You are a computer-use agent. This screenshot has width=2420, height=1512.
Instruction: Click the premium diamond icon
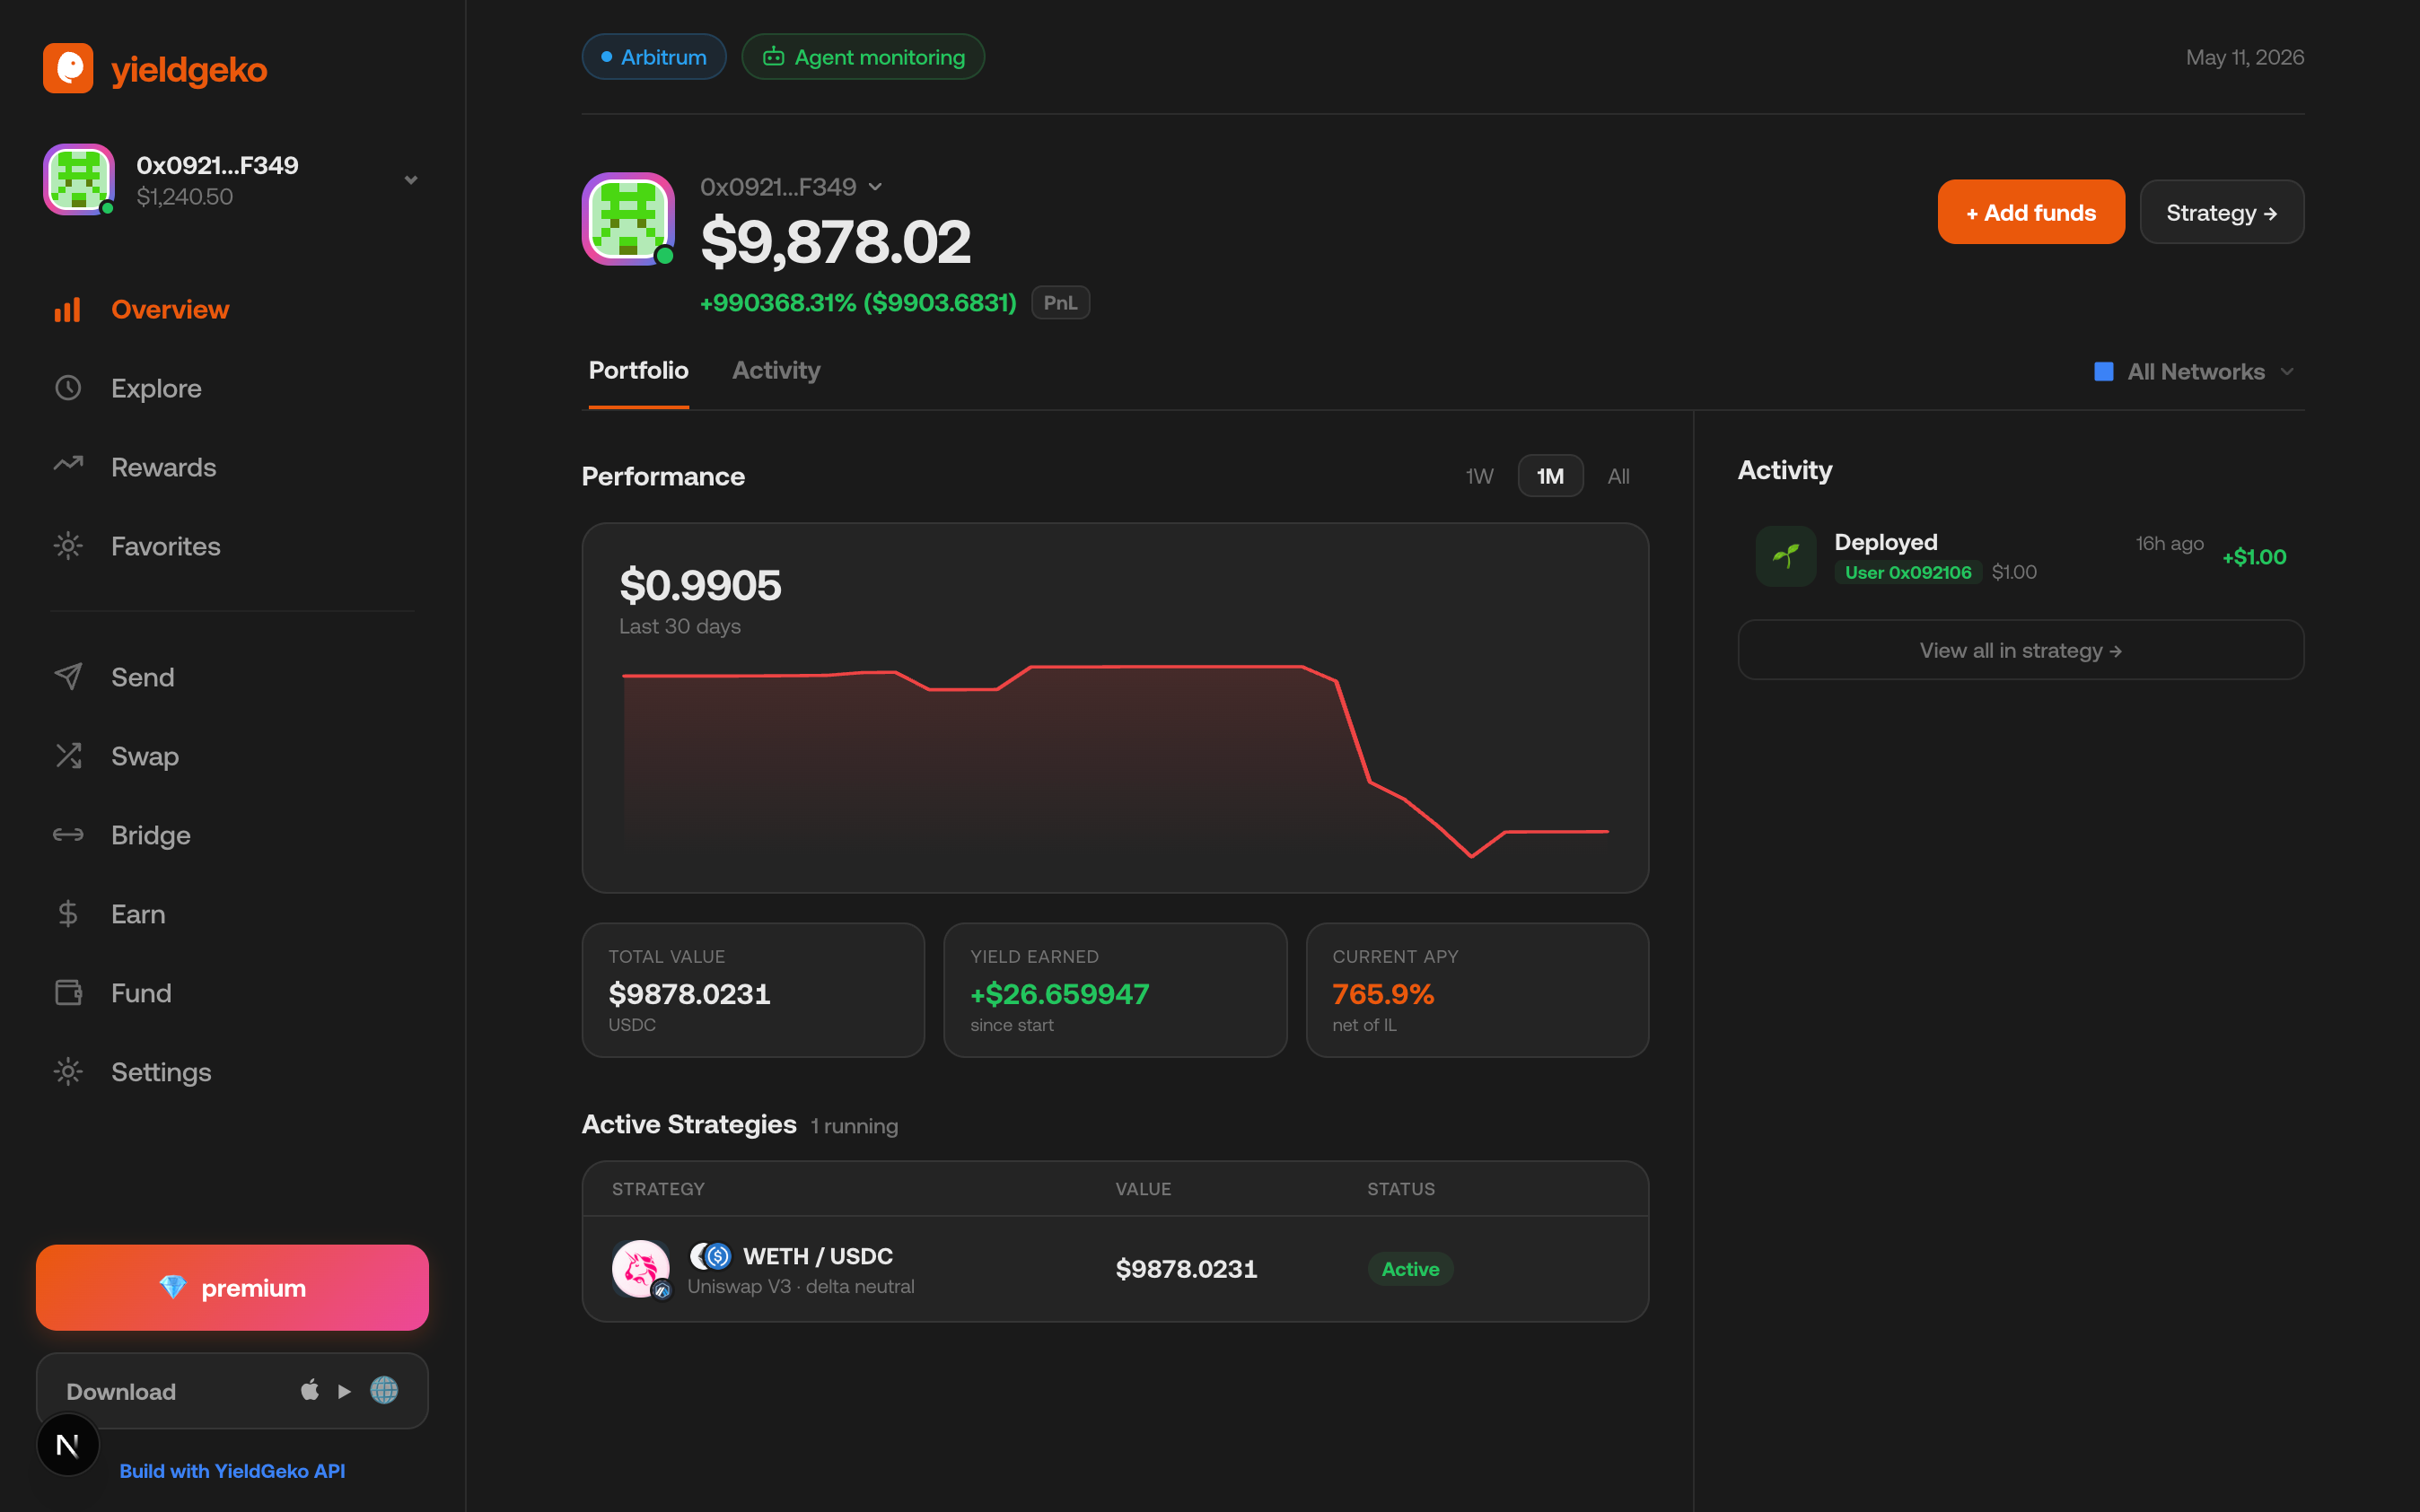173,1287
